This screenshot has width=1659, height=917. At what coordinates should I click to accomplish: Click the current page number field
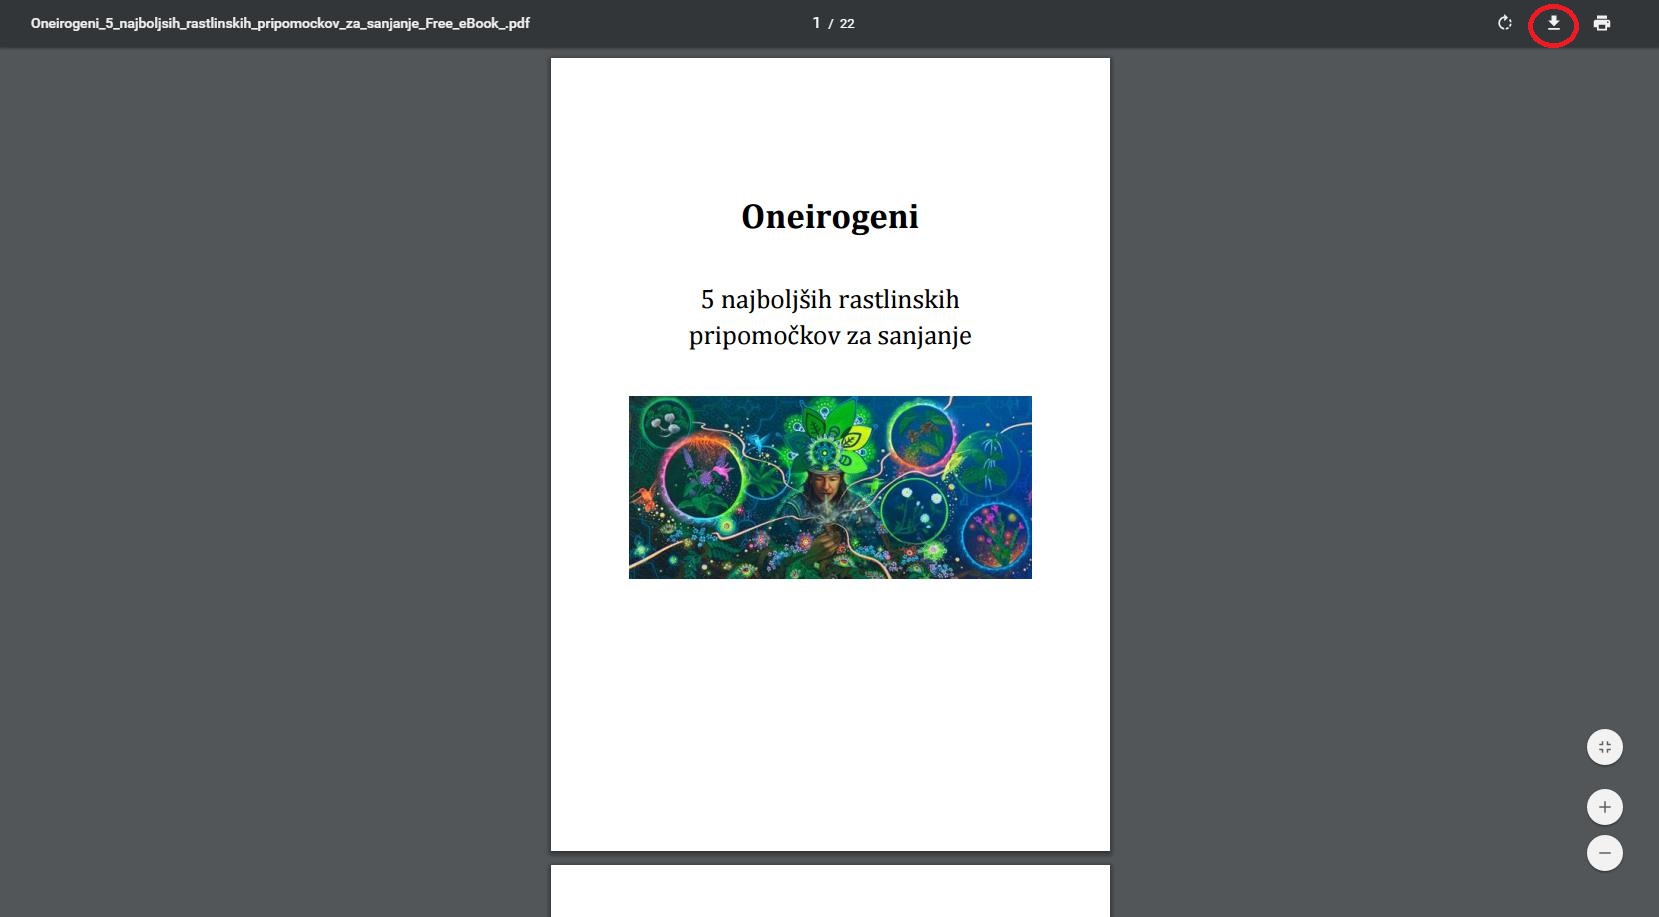coord(816,23)
